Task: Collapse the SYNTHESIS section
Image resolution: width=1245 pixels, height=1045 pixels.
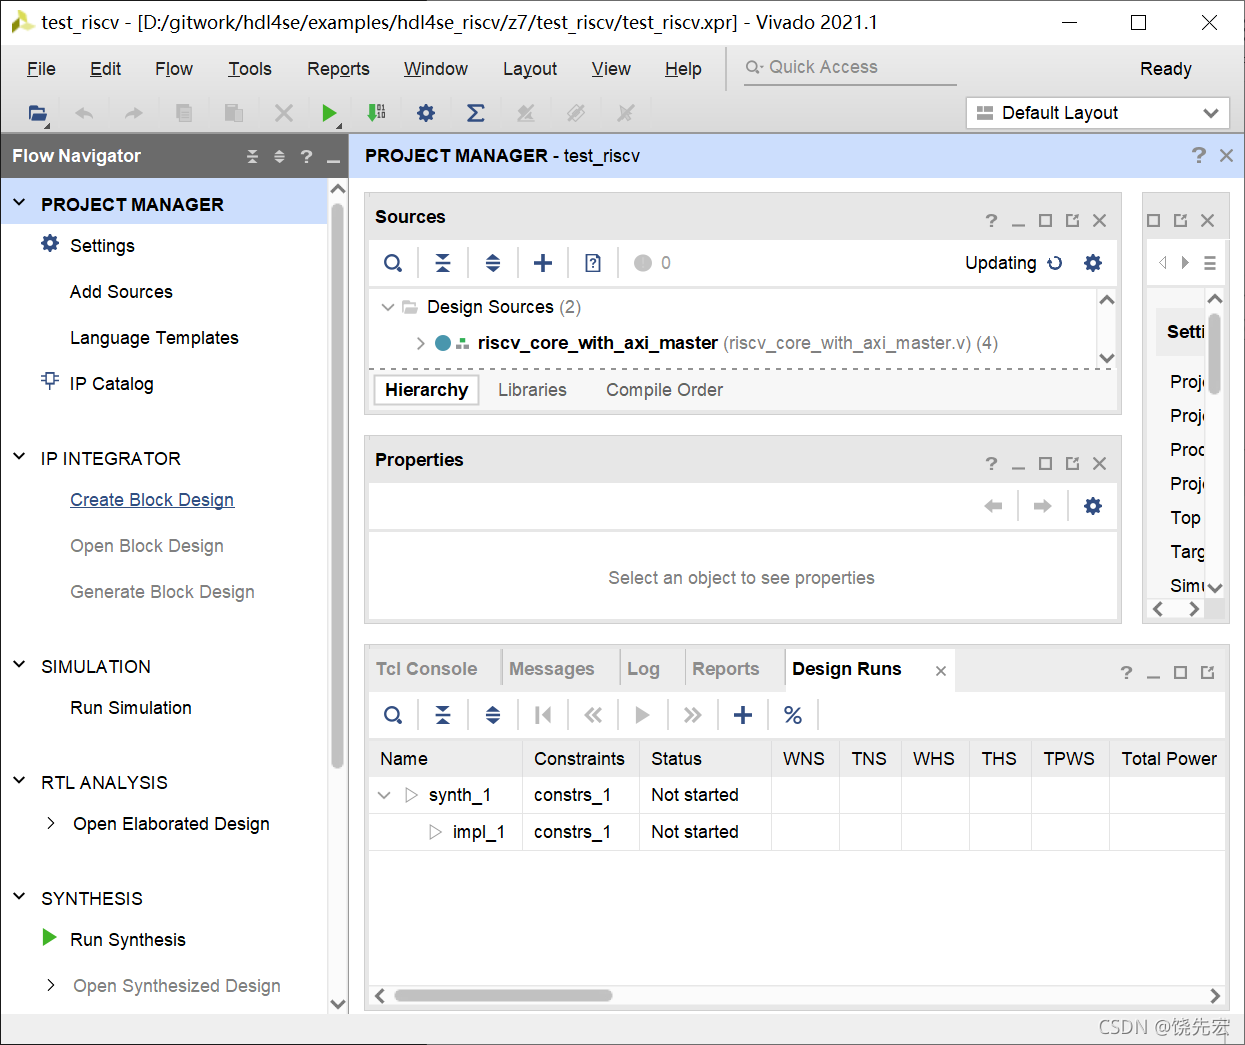Action: click(x=19, y=897)
